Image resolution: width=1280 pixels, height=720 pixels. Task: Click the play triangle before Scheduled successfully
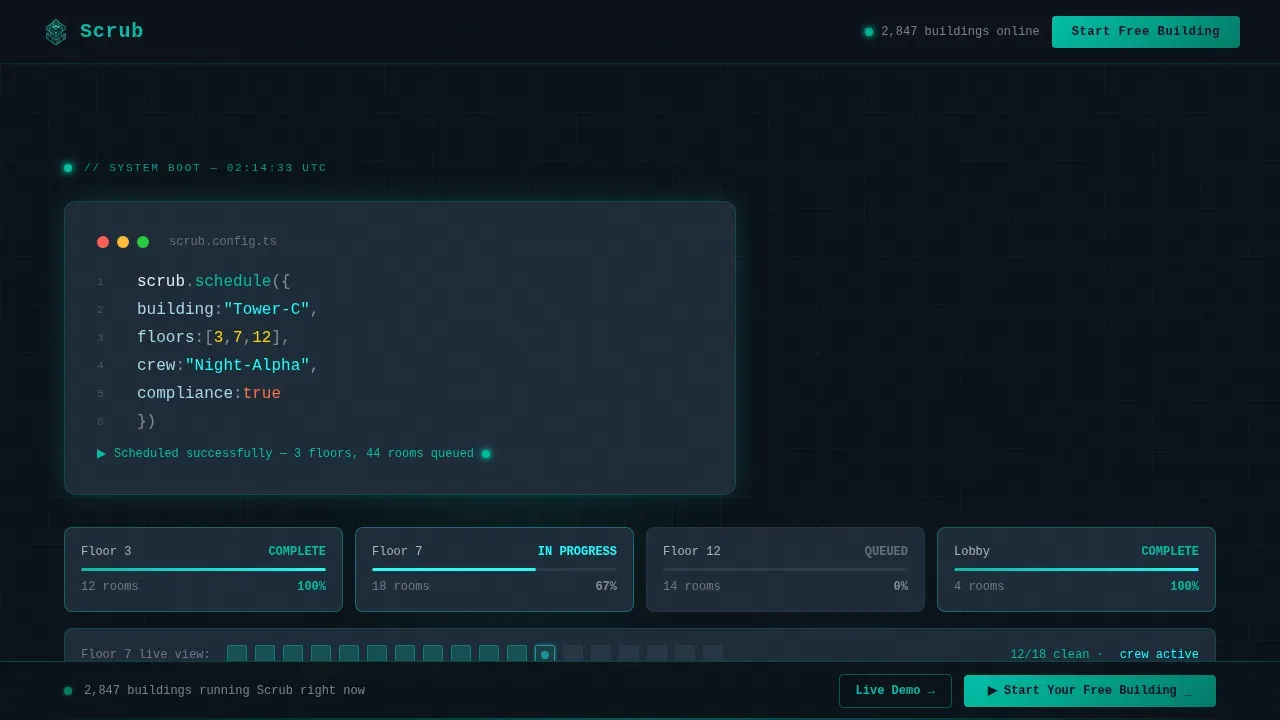(101, 454)
